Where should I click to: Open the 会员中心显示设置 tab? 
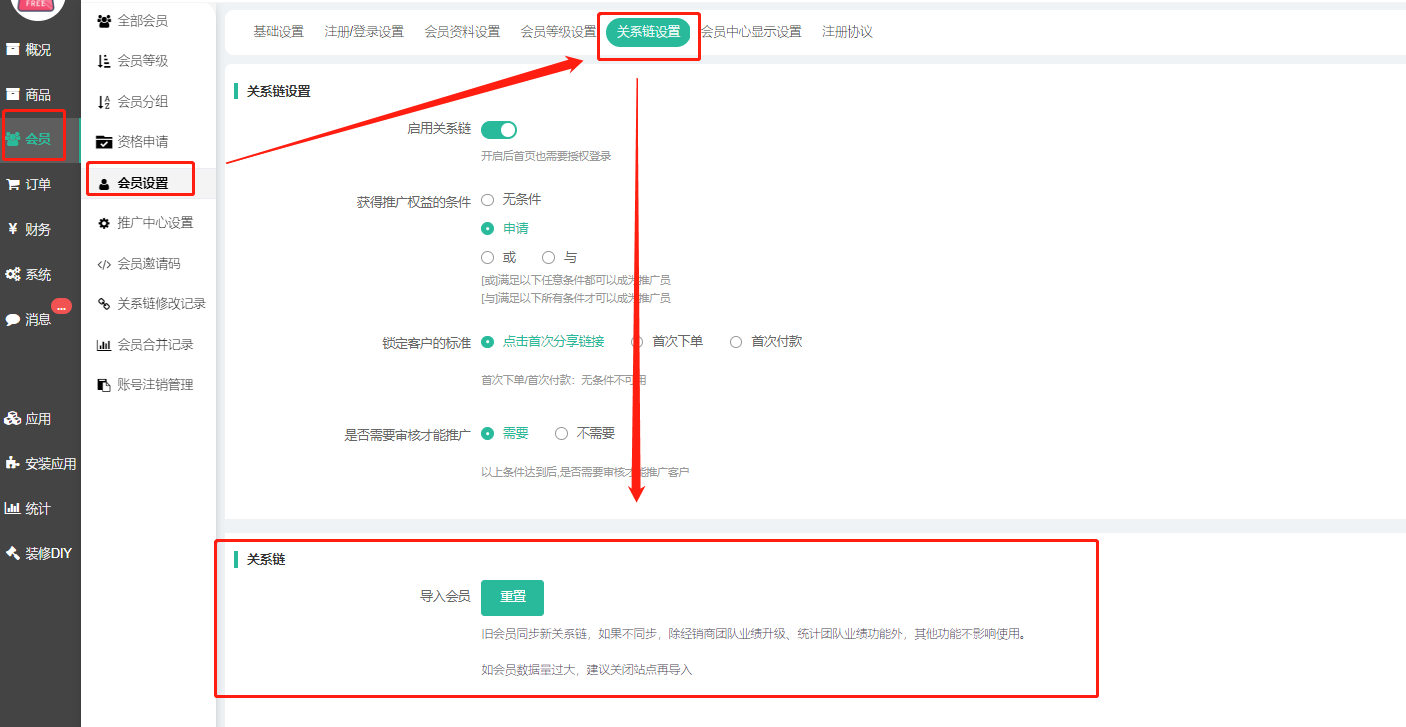pyautogui.click(x=751, y=32)
